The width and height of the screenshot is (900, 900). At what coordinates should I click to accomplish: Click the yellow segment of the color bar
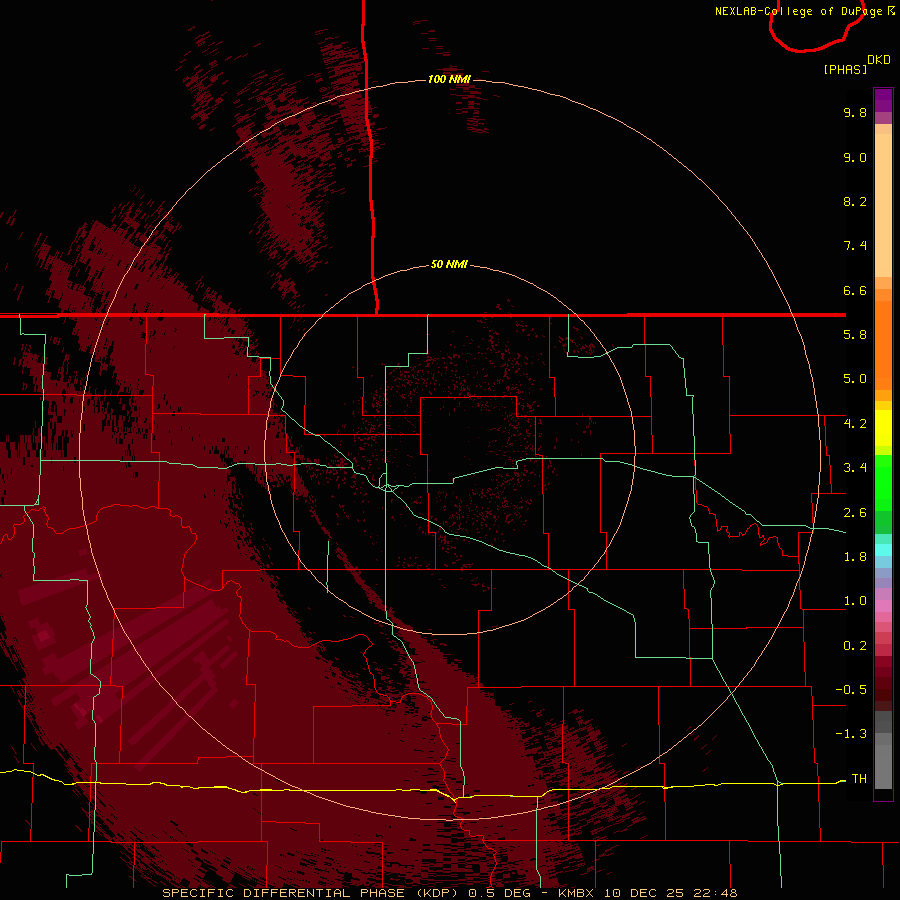coord(883,428)
